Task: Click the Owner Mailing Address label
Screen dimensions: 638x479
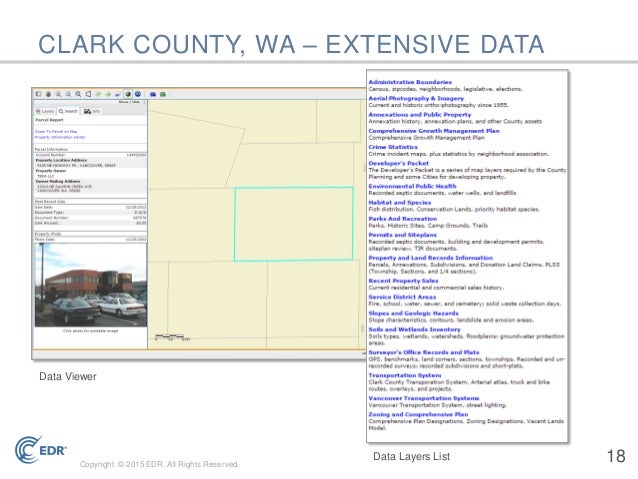Action: coord(58,182)
